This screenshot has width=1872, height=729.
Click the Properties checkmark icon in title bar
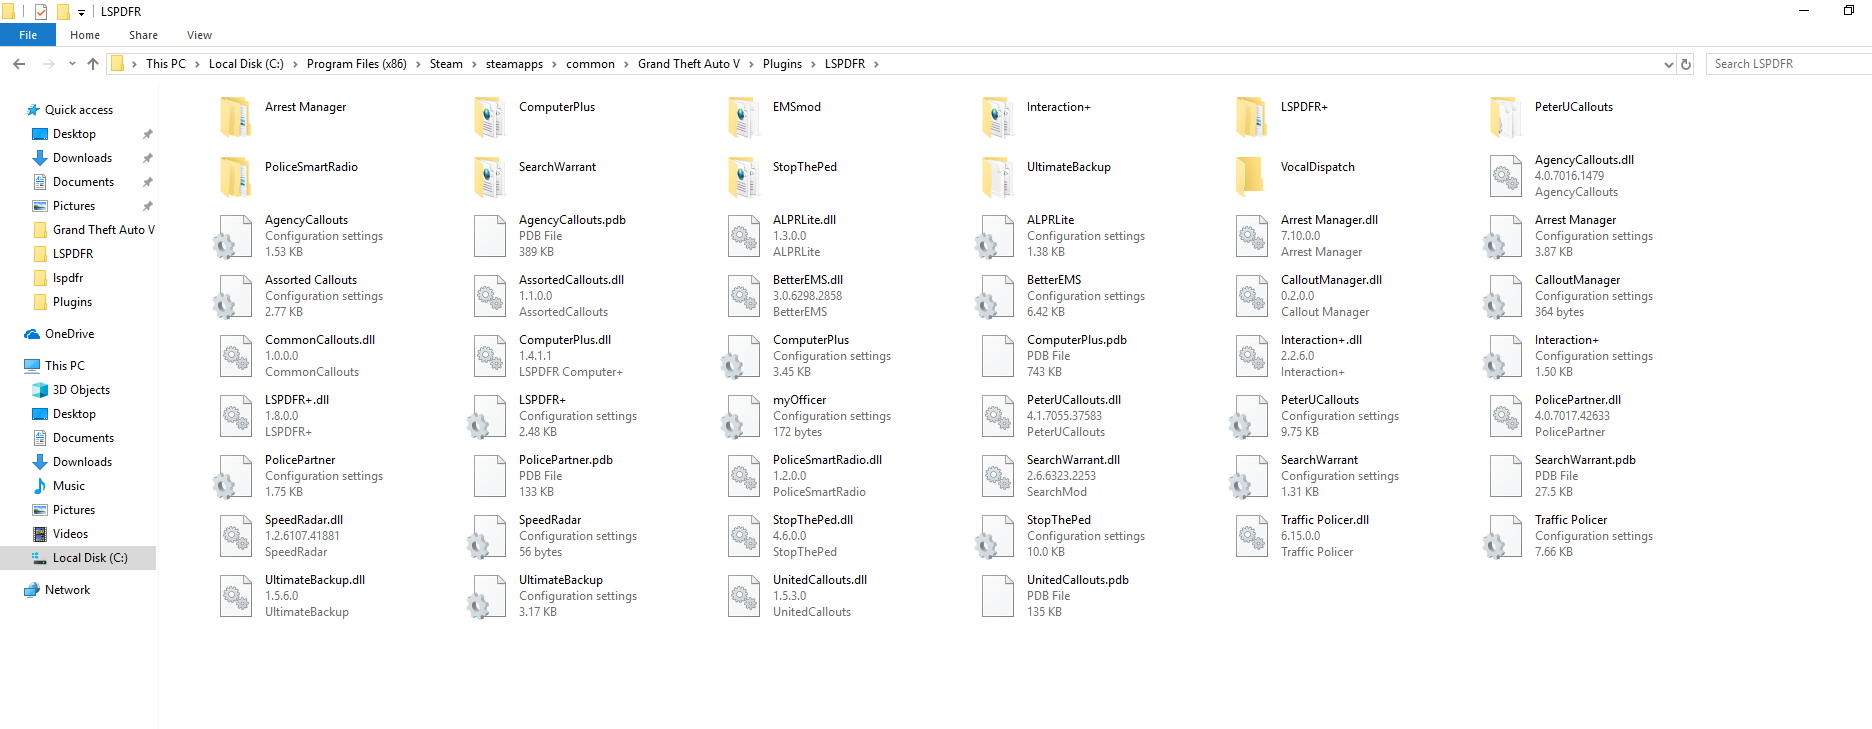(x=41, y=11)
